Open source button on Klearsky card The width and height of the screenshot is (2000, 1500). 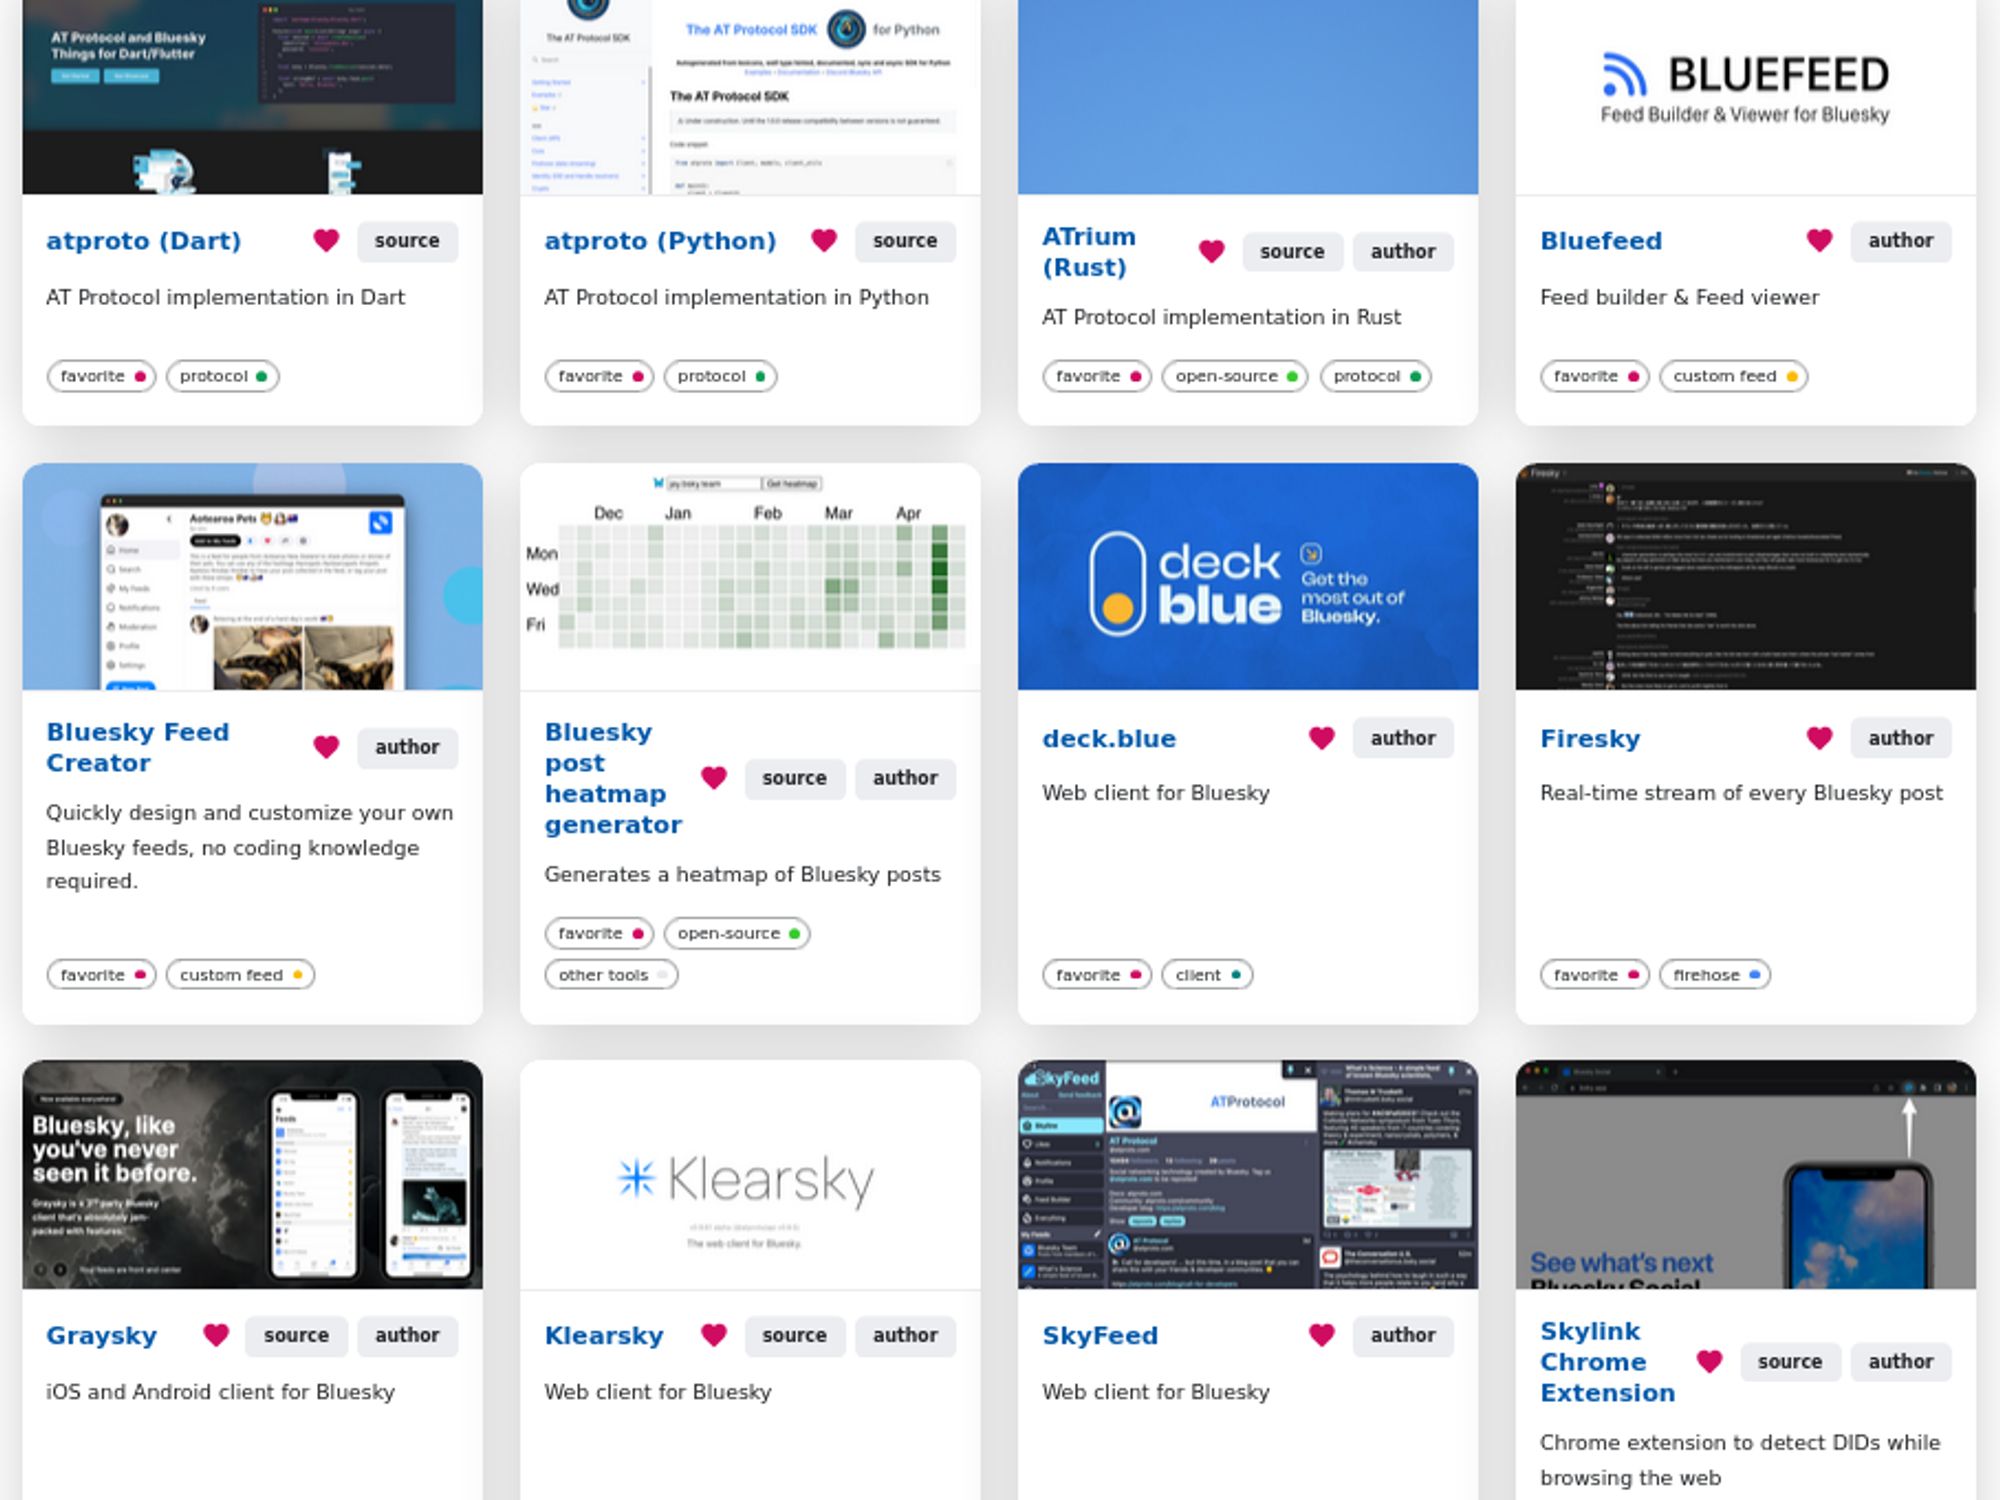coord(795,1335)
